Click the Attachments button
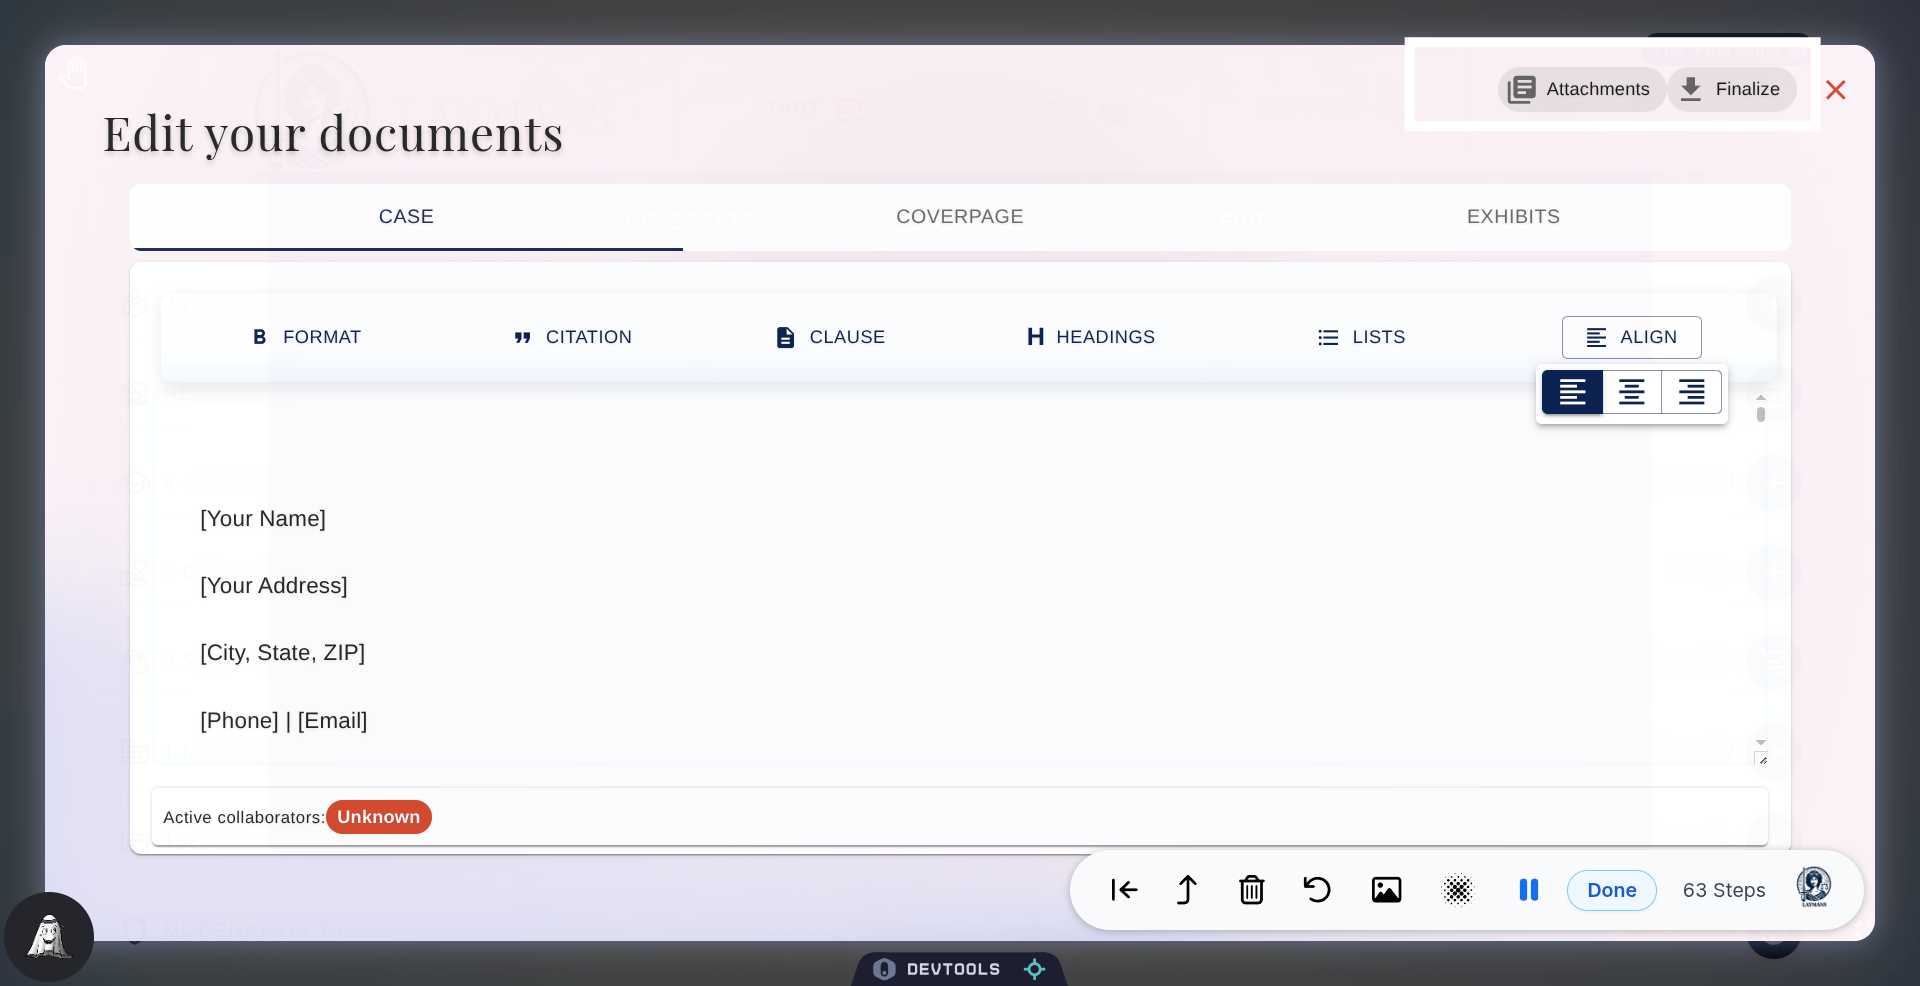Screen dimensions: 1920x986 point(1580,89)
